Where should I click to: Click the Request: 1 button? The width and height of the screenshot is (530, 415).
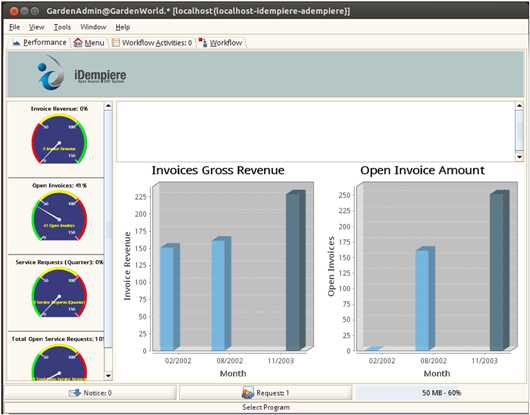point(265,393)
